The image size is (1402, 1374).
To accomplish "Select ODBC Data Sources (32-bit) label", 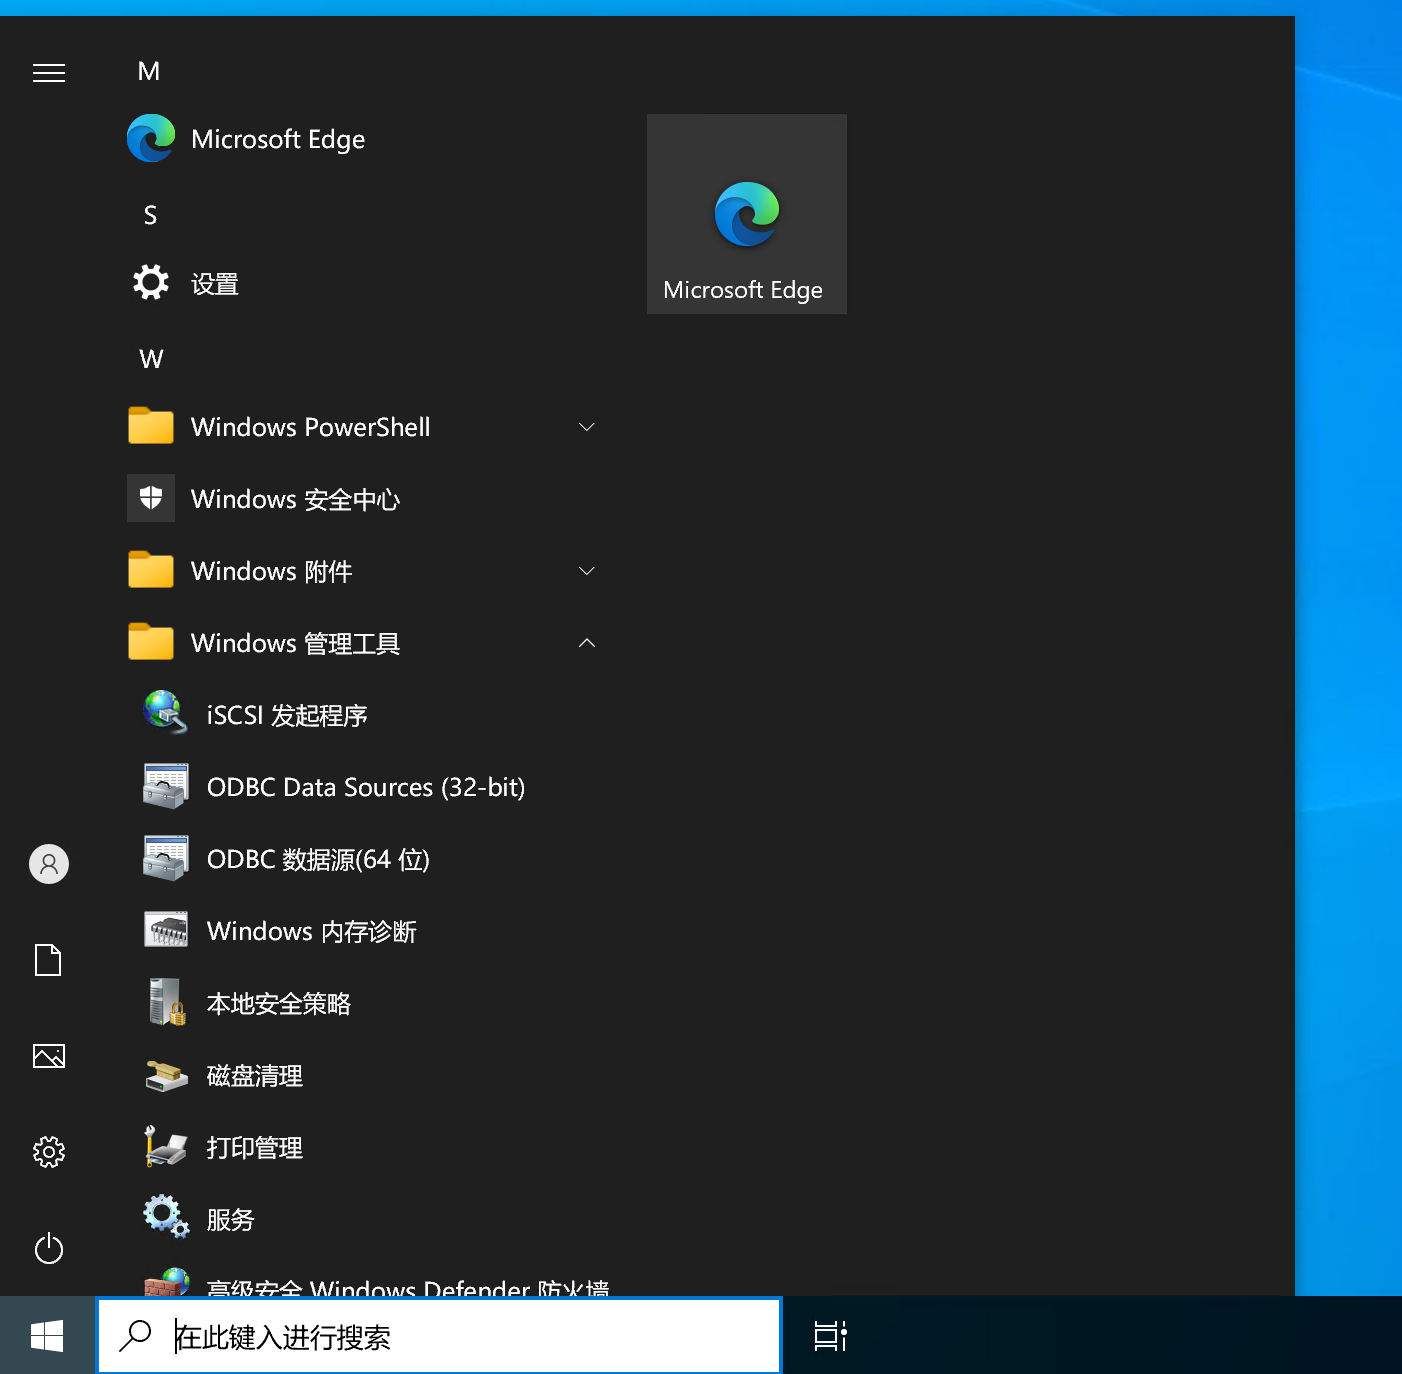I will [366, 787].
